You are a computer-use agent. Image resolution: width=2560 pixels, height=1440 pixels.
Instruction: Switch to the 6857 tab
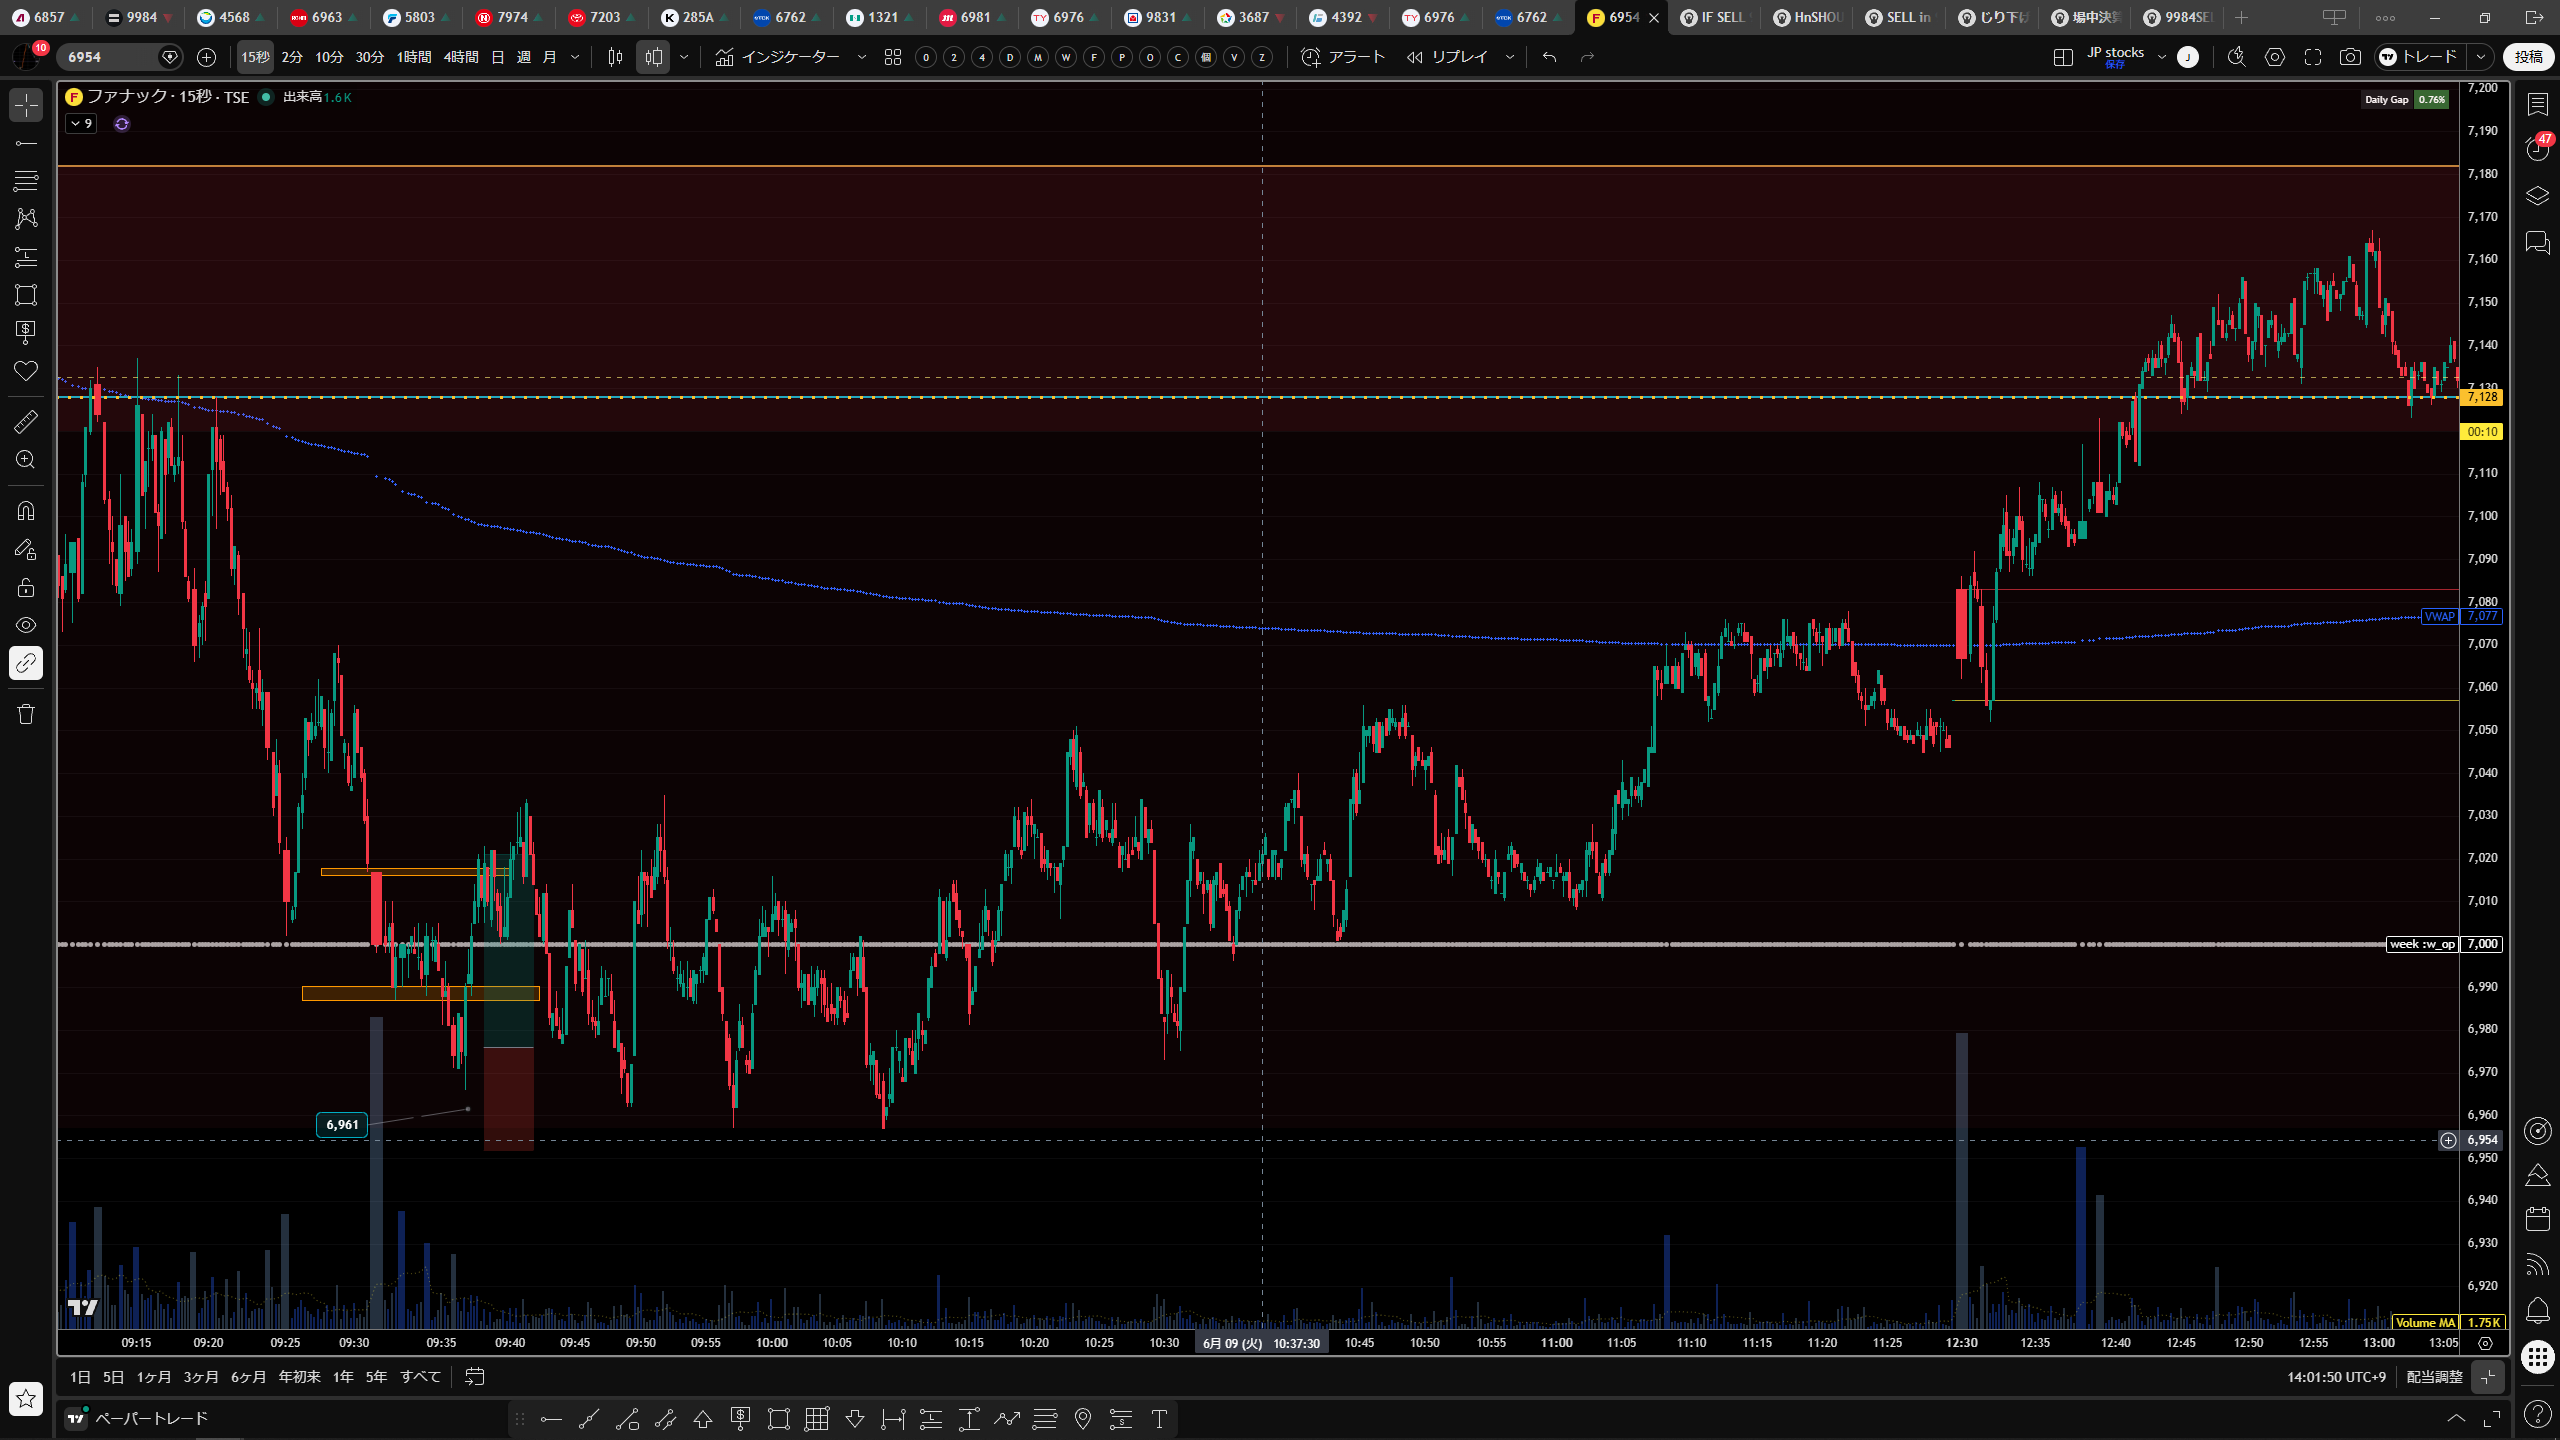[47, 17]
